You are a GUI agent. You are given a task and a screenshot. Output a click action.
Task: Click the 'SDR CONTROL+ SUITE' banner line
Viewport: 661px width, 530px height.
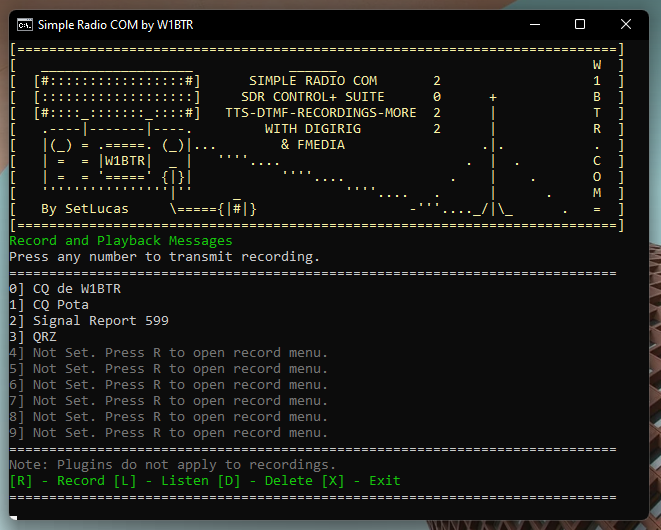313,97
